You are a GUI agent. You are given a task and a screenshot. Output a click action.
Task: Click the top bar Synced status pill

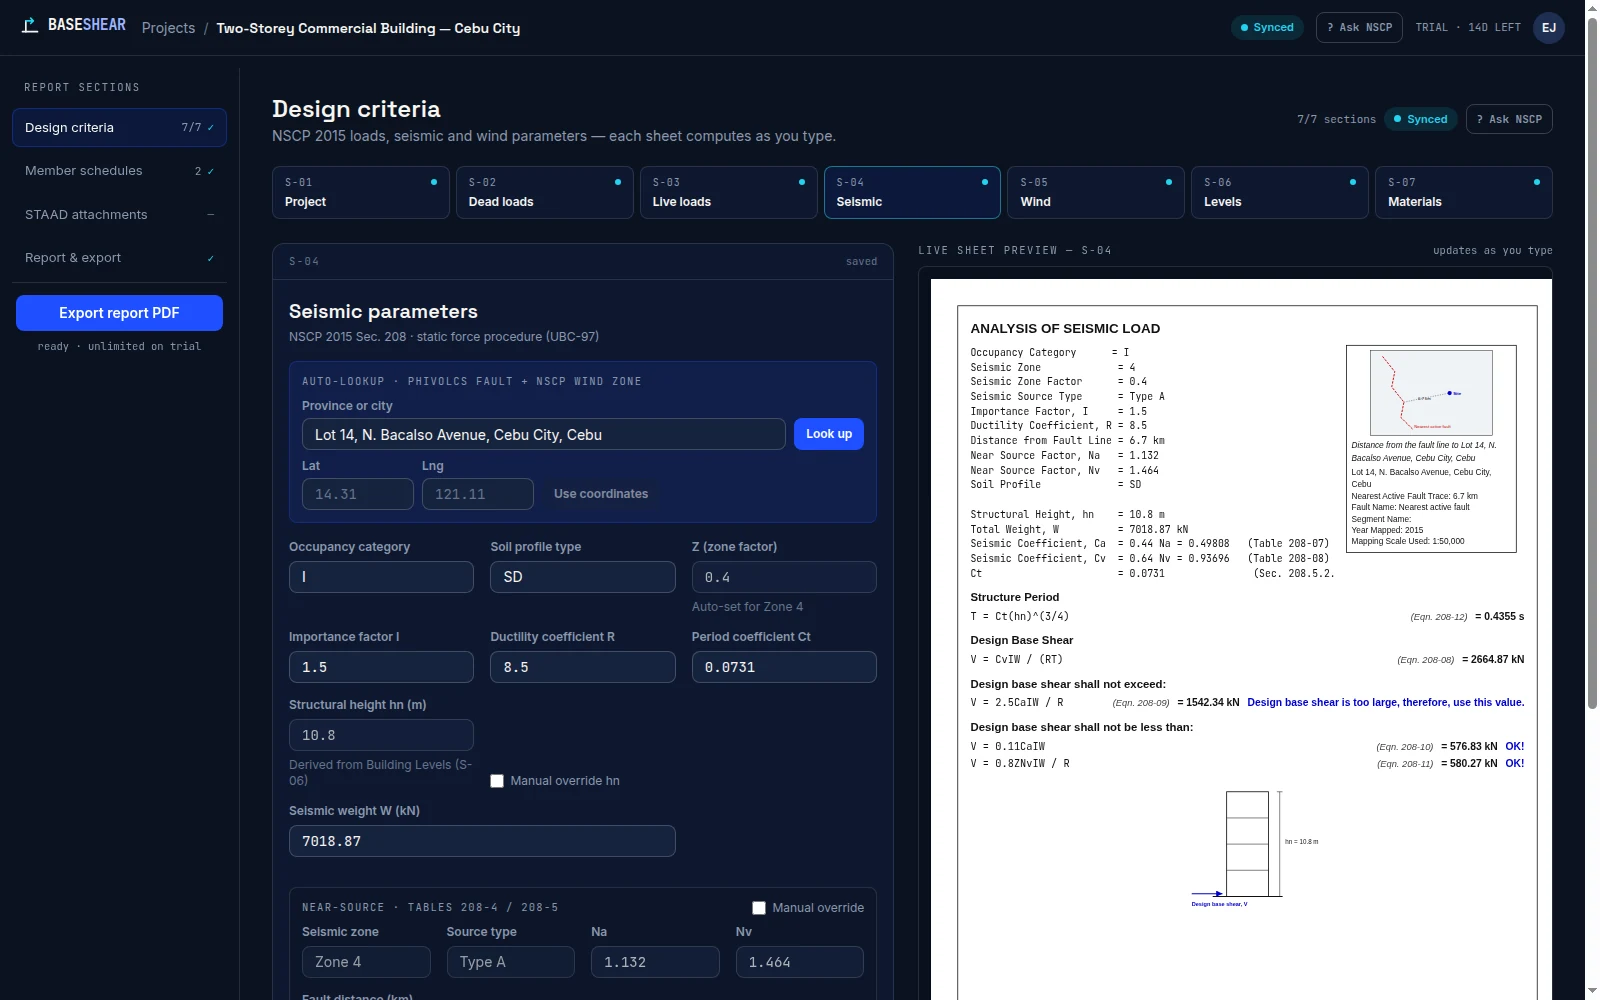pyautogui.click(x=1267, y=27)
